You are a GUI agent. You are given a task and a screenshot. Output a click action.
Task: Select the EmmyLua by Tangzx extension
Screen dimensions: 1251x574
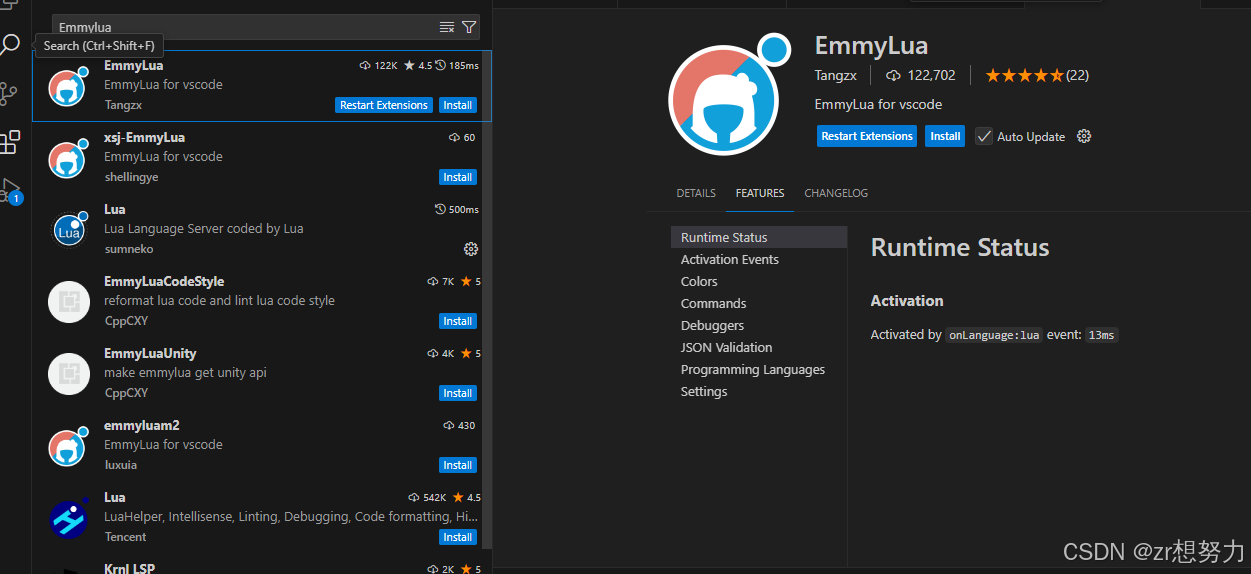(262, 86)
